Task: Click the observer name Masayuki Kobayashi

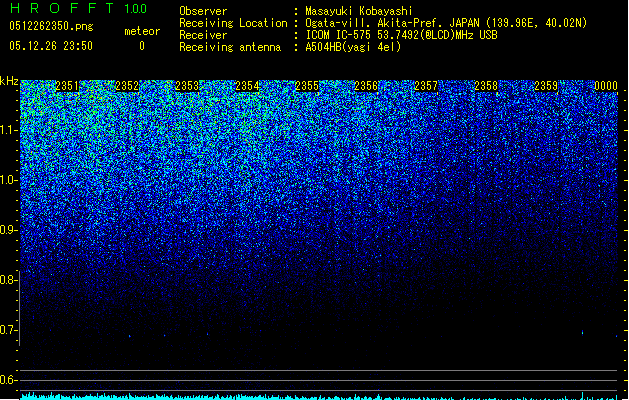Action: tap(359, 11)
